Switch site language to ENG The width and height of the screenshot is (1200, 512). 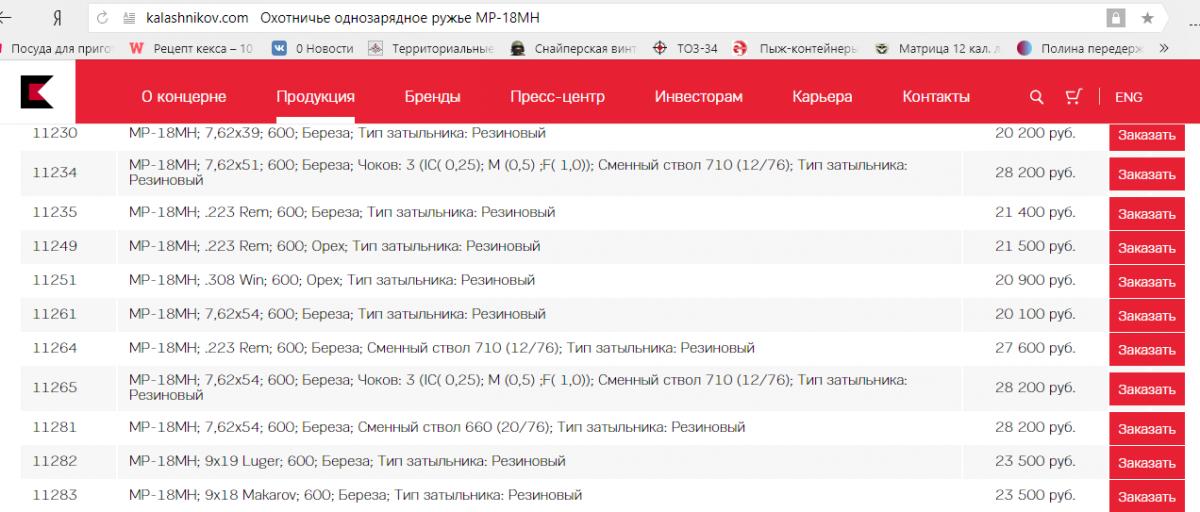1128,97
